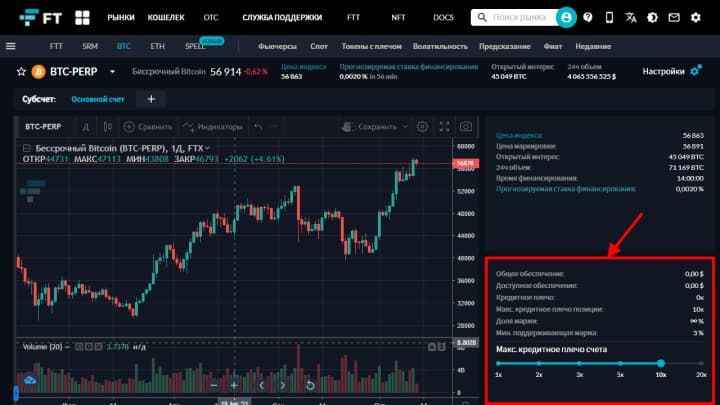Take a chart snapshot with camera icon
Screen dimensions: 720x405
466,126
